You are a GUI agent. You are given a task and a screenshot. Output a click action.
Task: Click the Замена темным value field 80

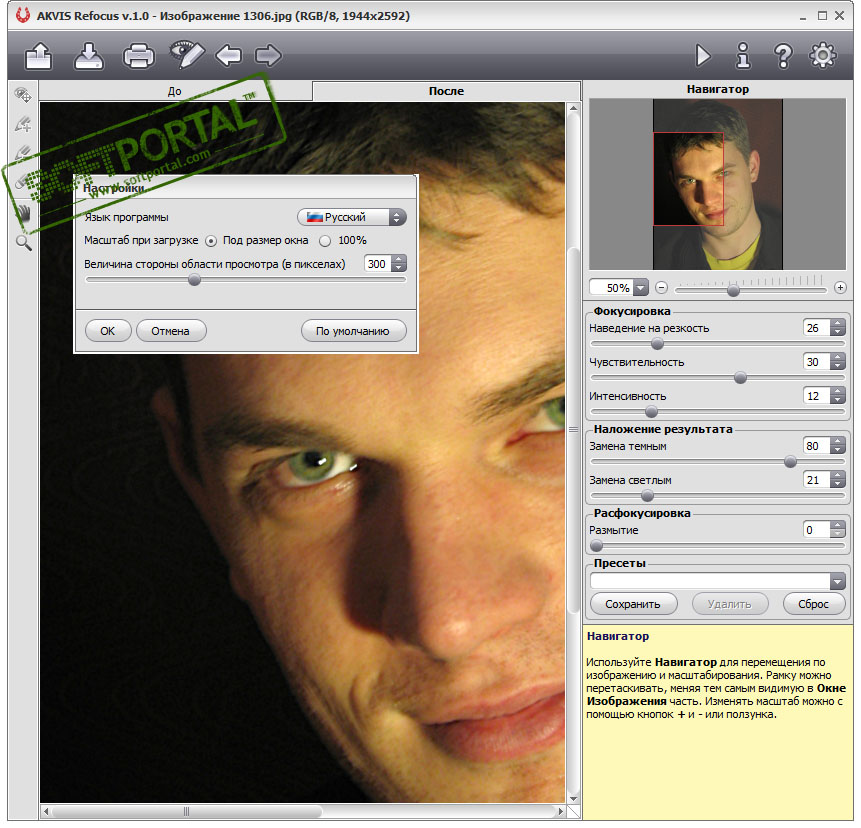click(x=817, y=446)
